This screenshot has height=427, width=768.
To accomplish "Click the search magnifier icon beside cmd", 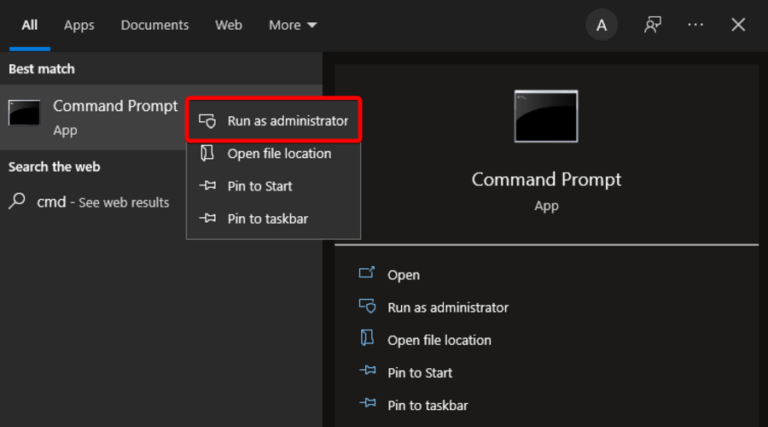I will point(17,202).
